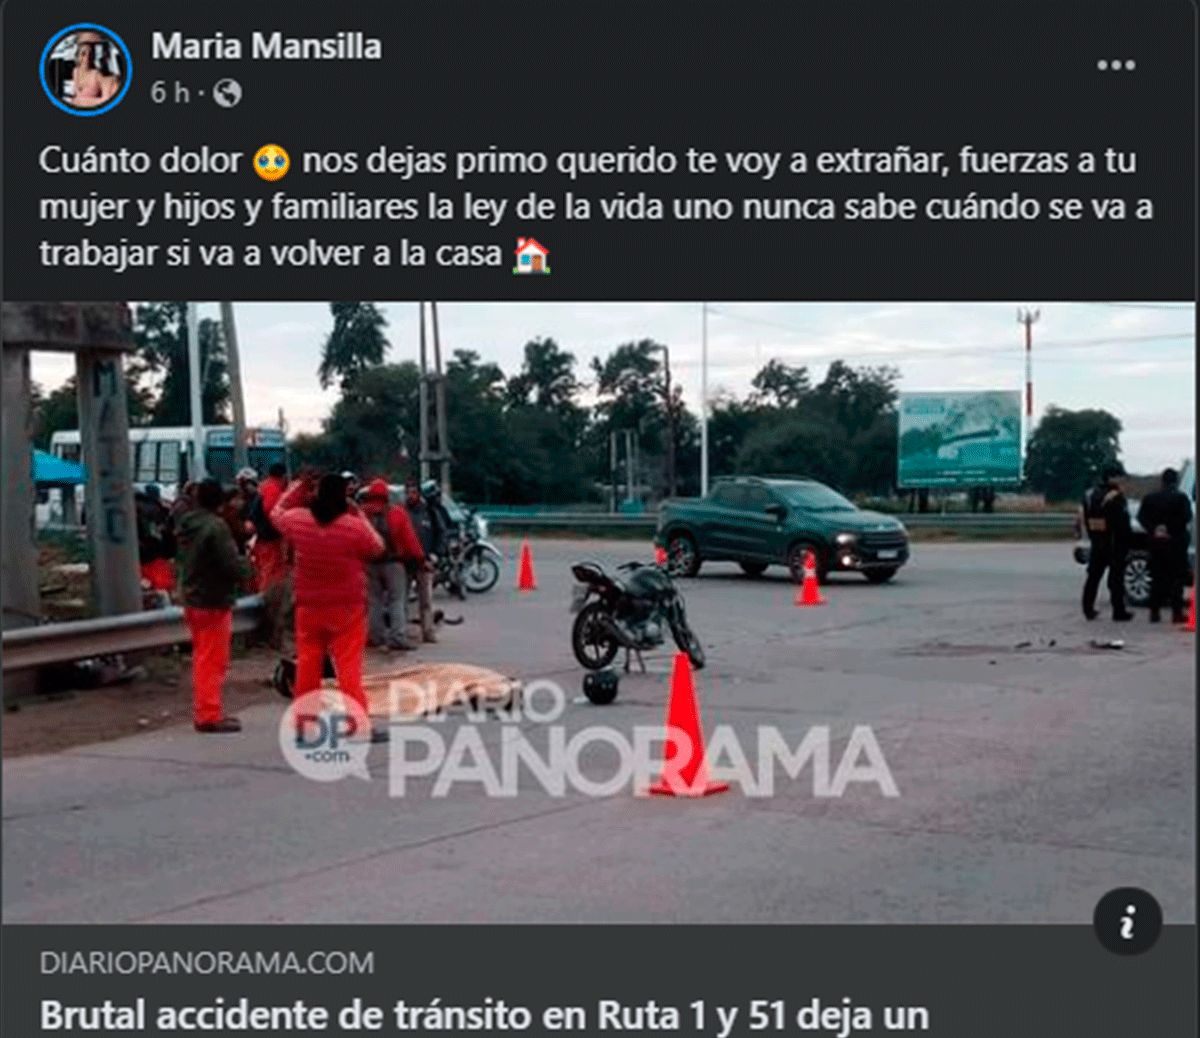Open the "Brutal accidente de tránsito" headline
The image size is (1200, 1038).
484,1016
